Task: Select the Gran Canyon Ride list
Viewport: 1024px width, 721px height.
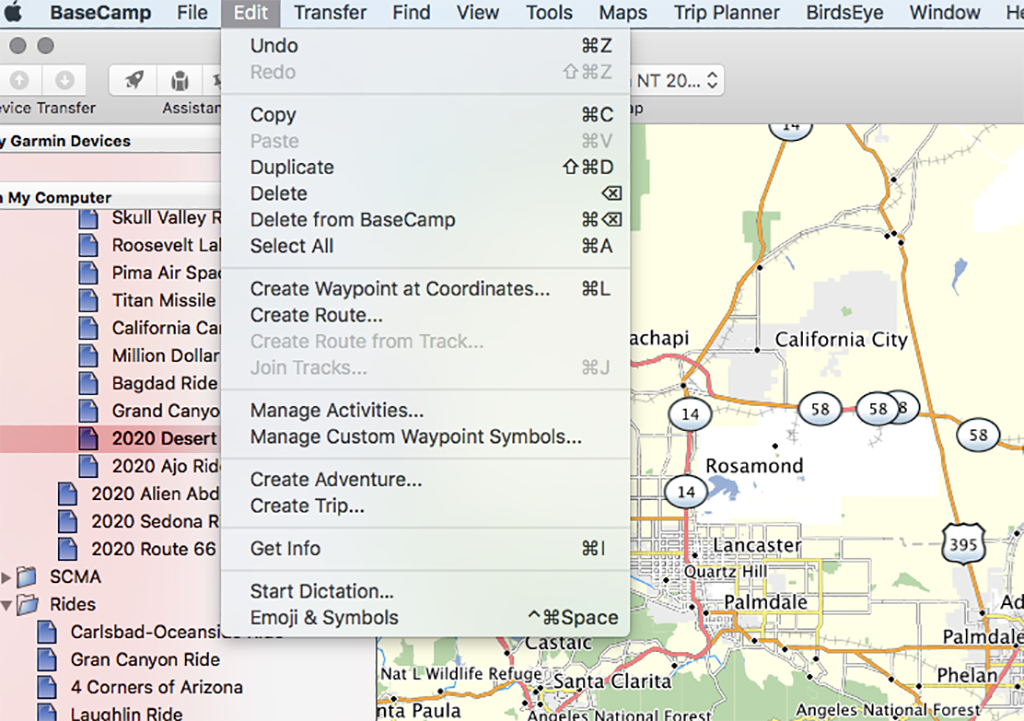Action: point(144,660)
